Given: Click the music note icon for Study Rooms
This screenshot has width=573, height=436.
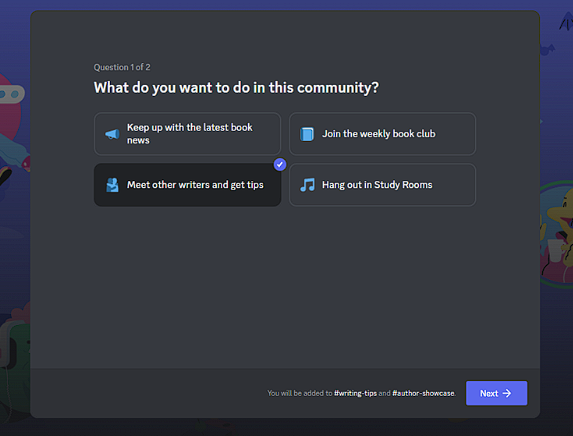Looking at the screenshot, I should pos(307,185).
